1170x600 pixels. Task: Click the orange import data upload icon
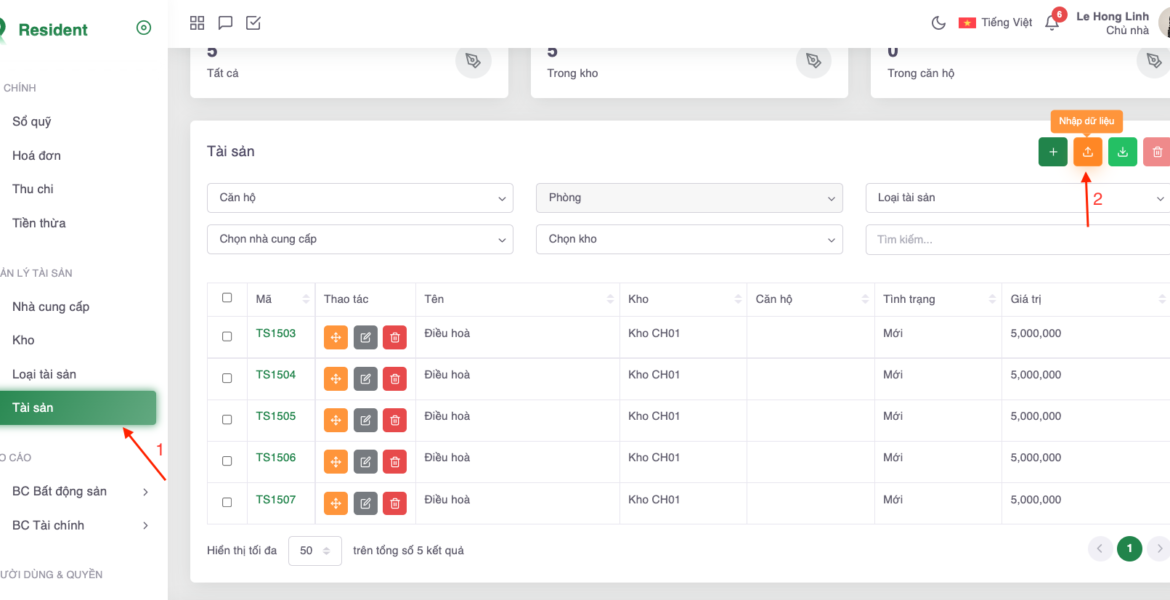(1087, 152)
